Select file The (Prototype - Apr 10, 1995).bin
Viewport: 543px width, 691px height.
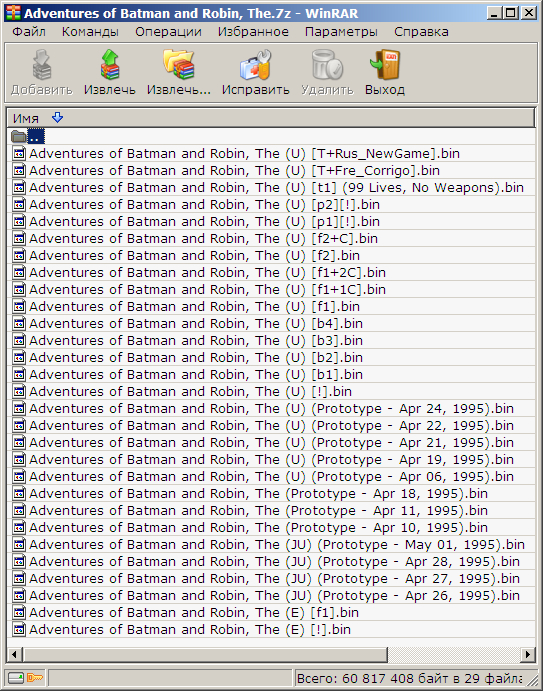tap(259, 528)
